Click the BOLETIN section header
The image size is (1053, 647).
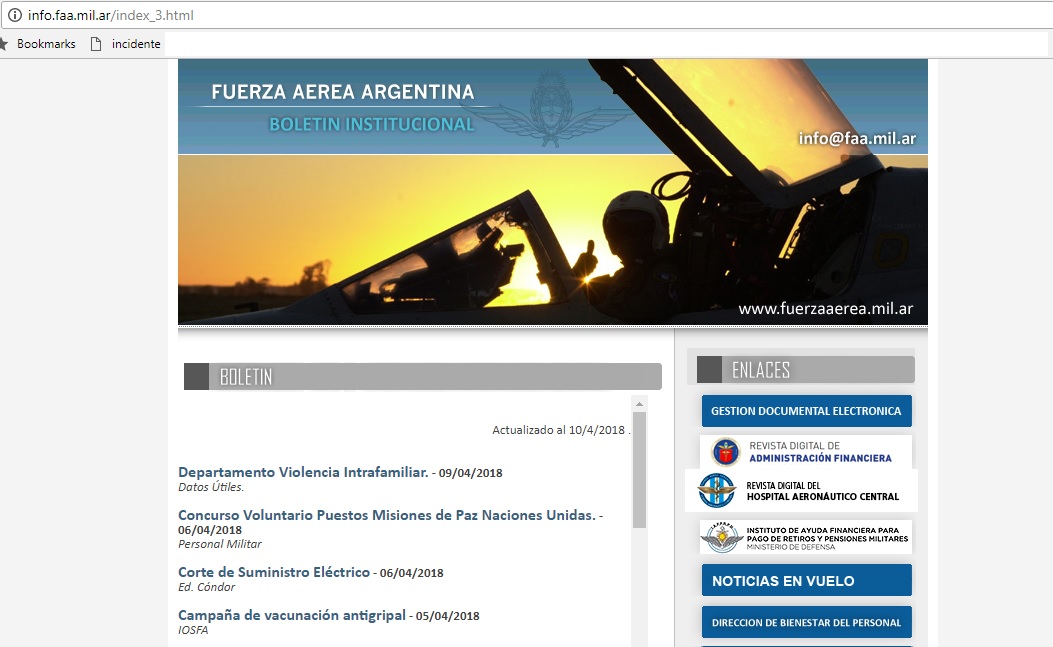coord(423,377)
